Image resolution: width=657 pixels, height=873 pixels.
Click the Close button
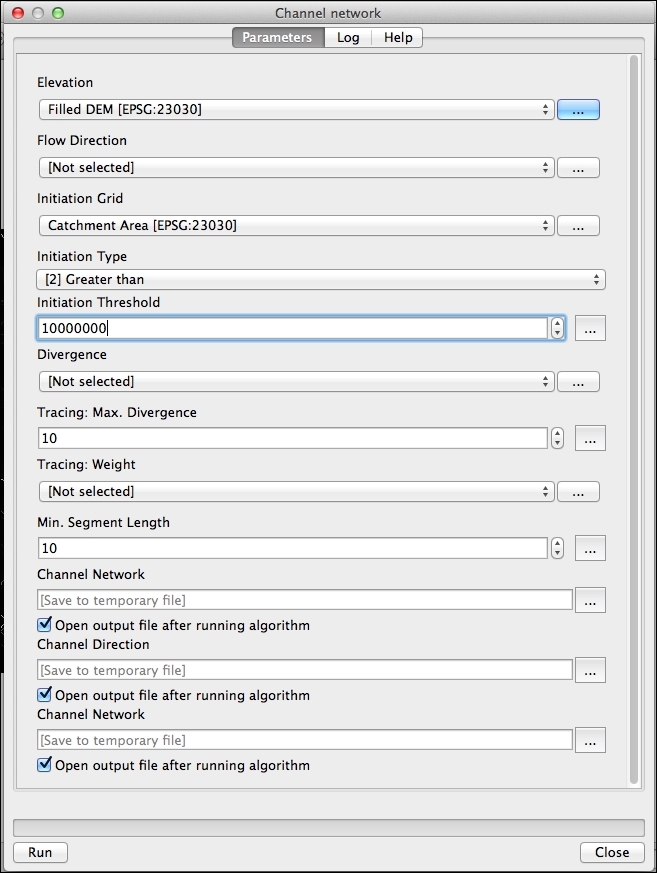pos(612,853)
